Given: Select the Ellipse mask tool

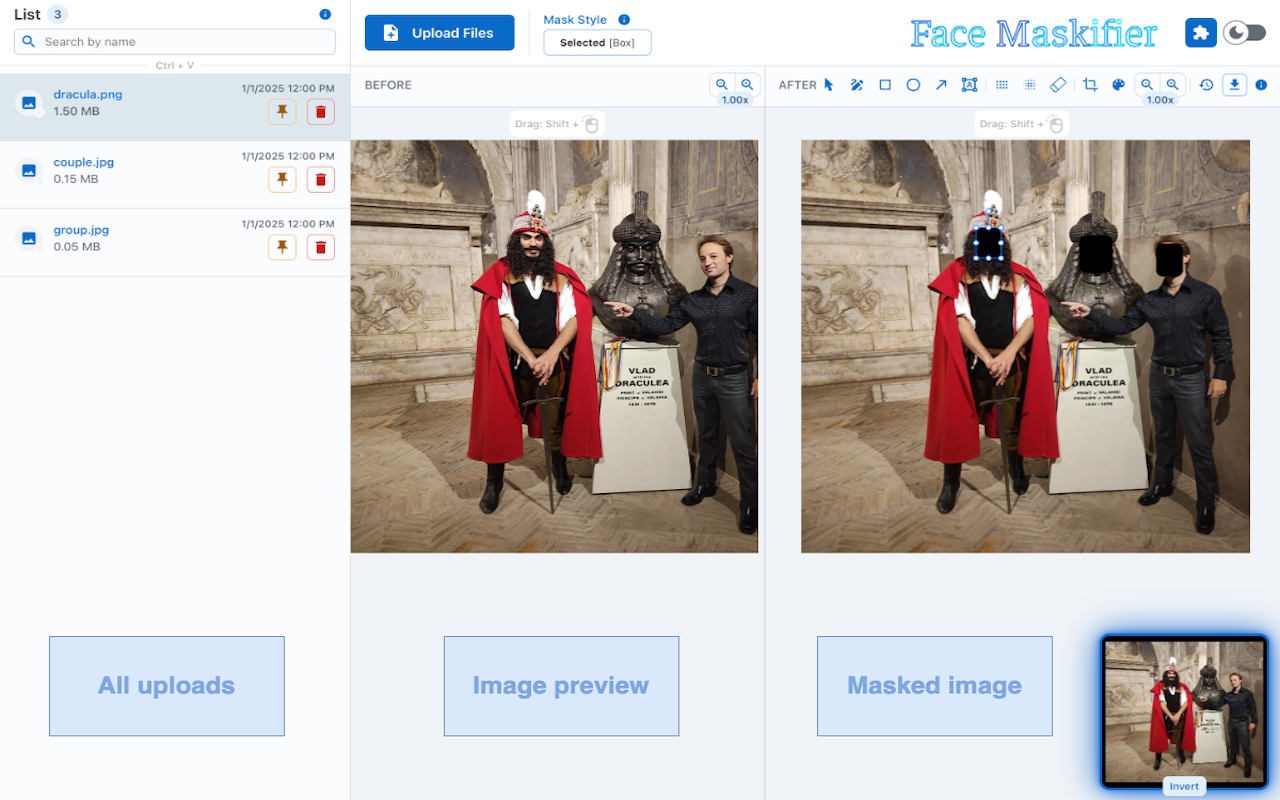Looking at the screenshot, I should coord(912,84).
